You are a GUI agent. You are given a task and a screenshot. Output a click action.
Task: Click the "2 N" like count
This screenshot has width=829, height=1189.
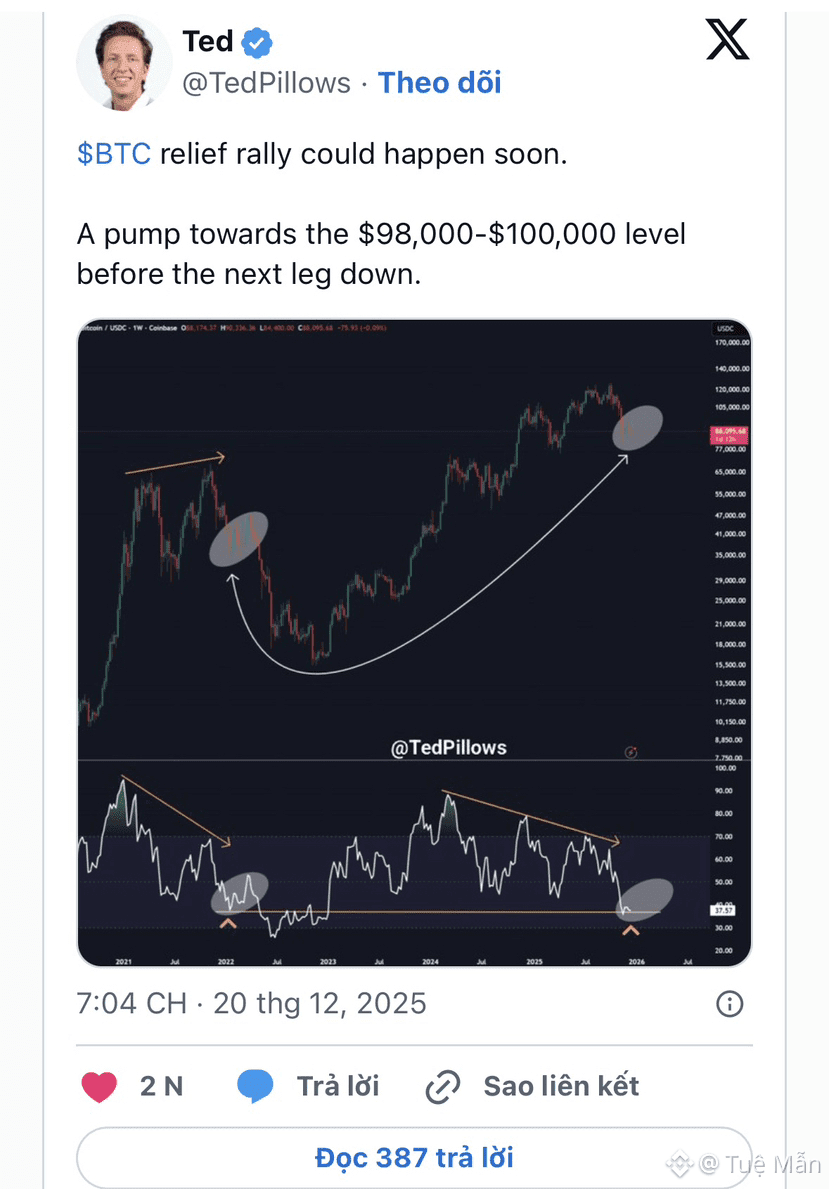(x=161, y=1086)
